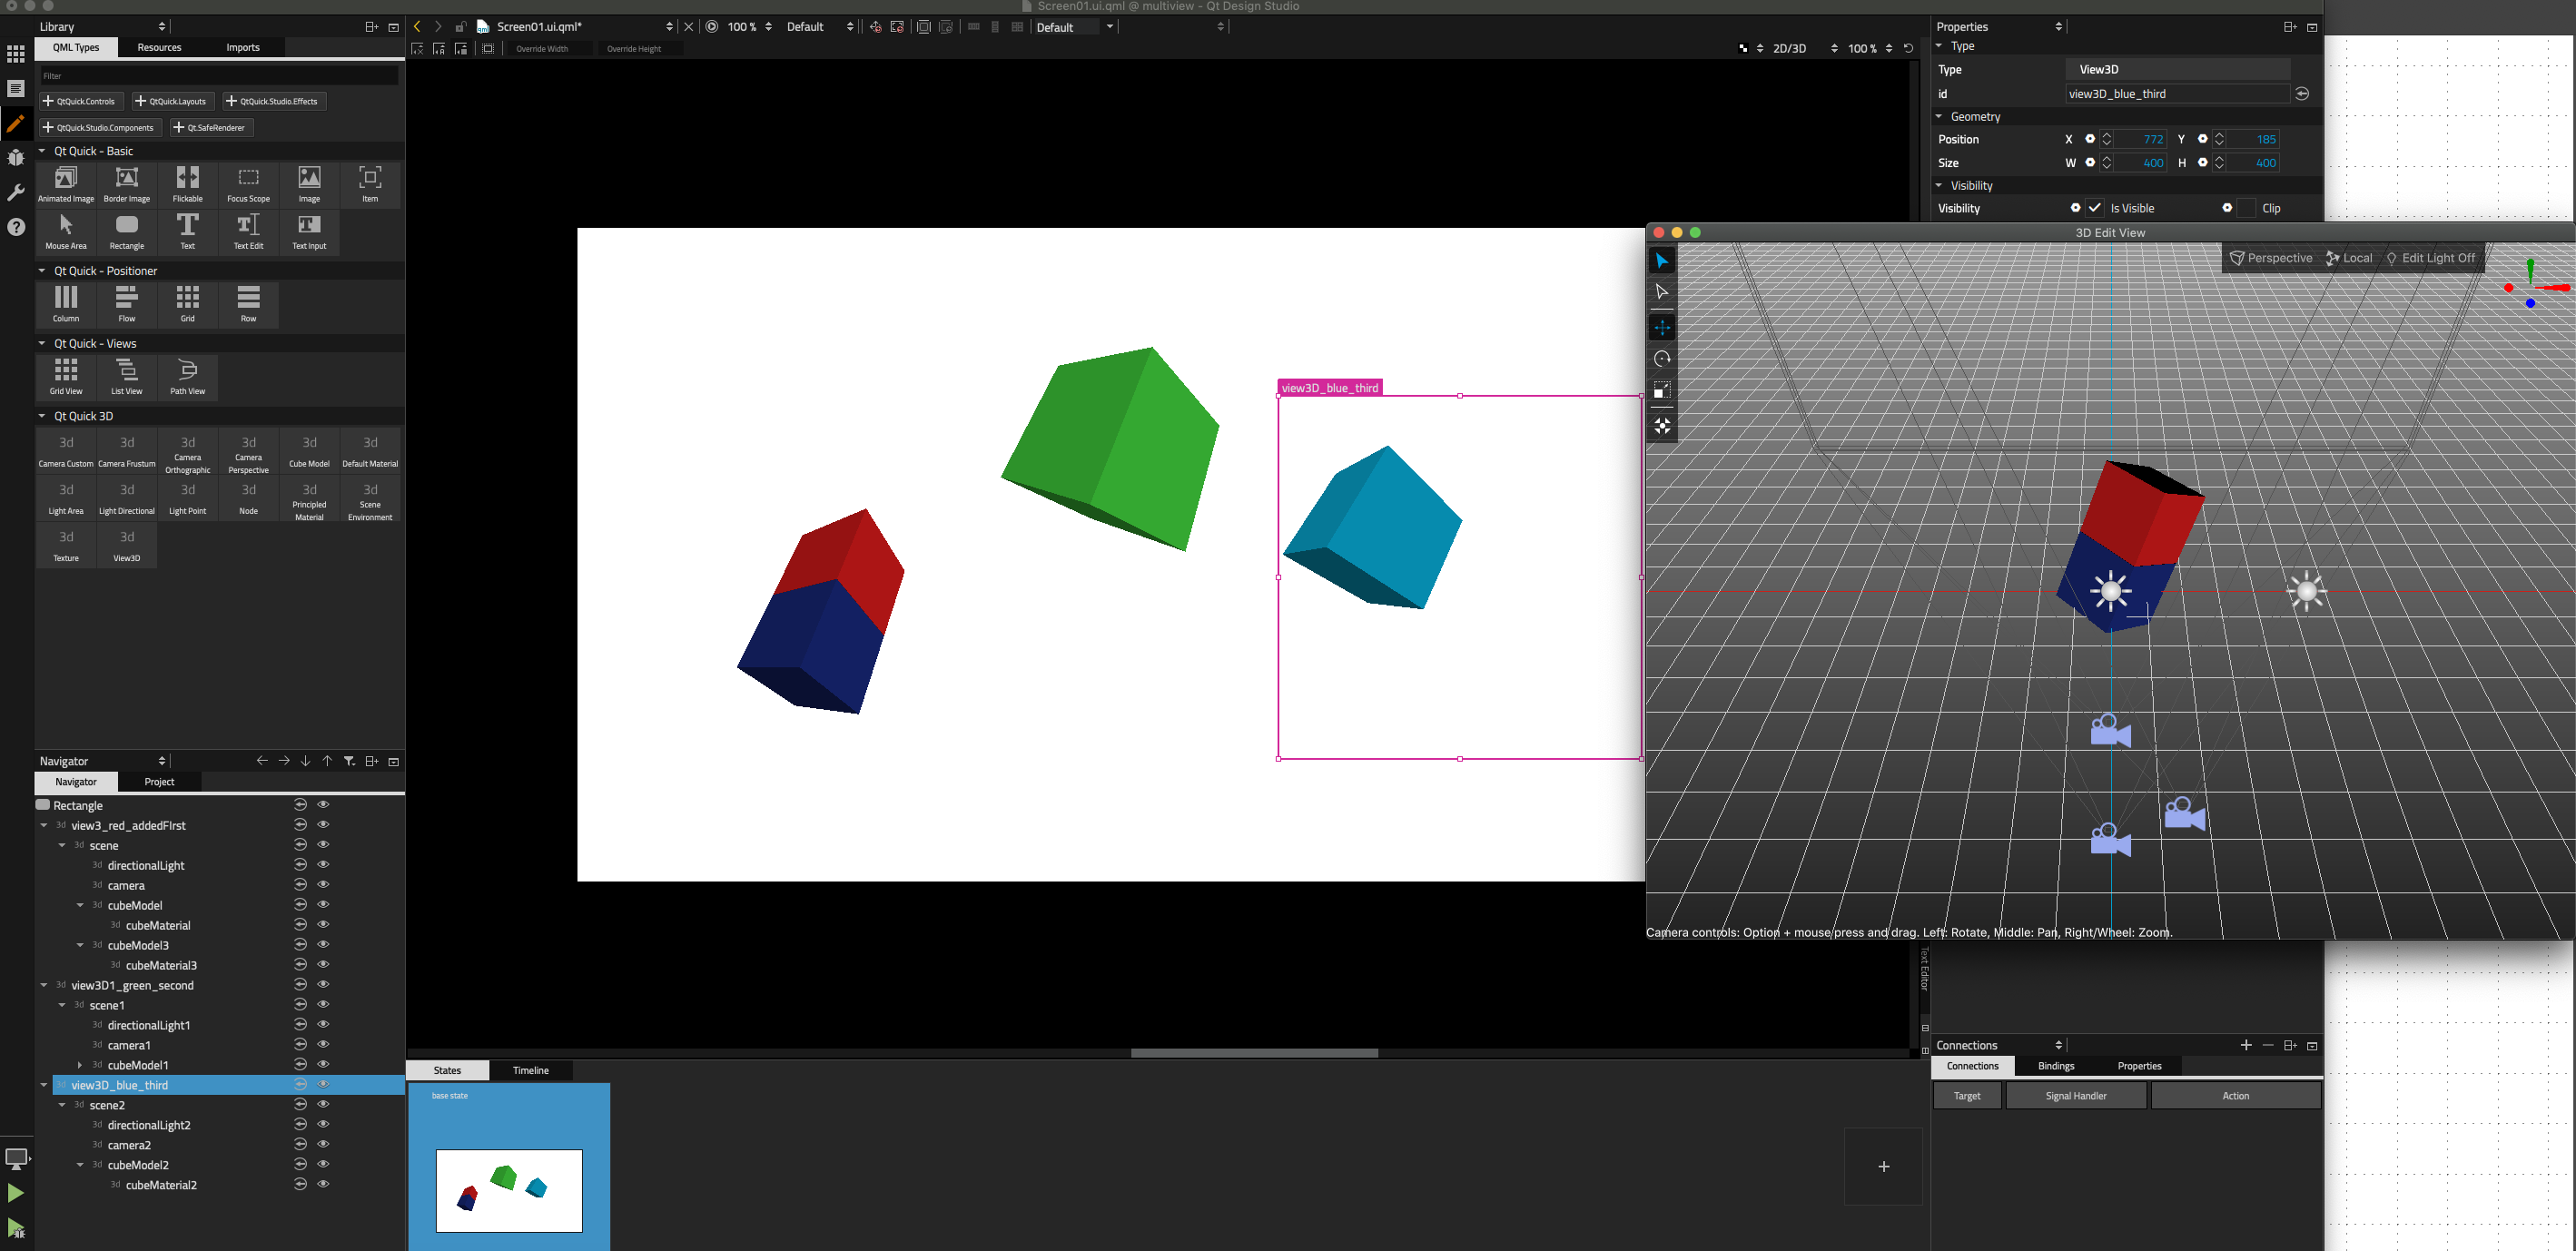Hide cubeModel3 using its eye icon
Viewport: 2576px width, 1251px height.
(x=323, y=944)
